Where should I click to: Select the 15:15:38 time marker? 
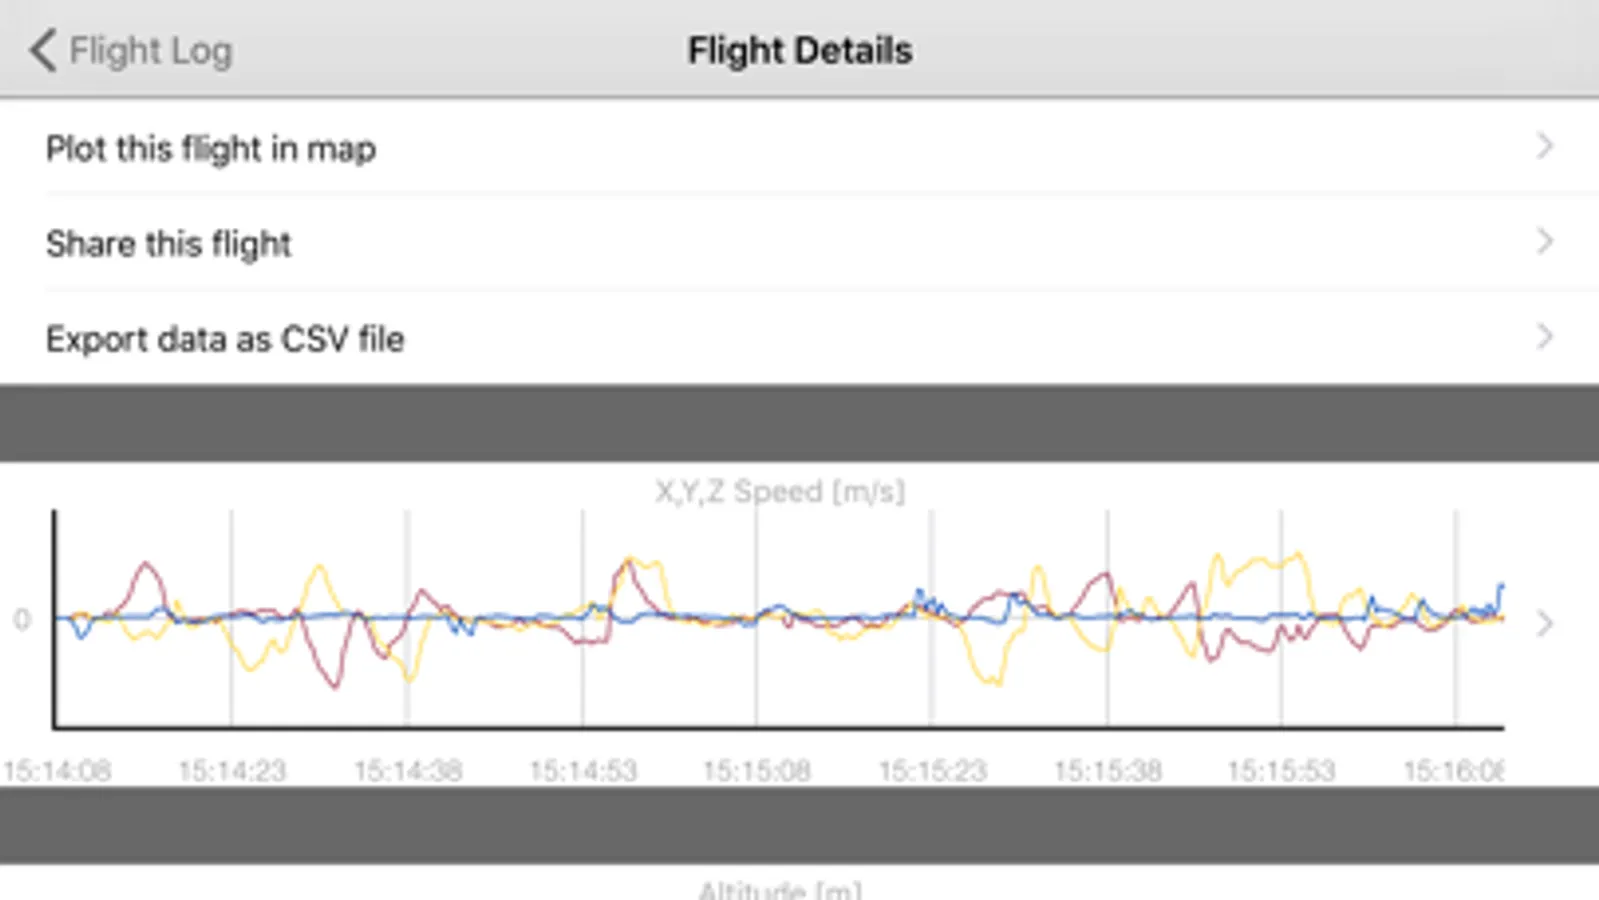click(x=1108, y=771)
